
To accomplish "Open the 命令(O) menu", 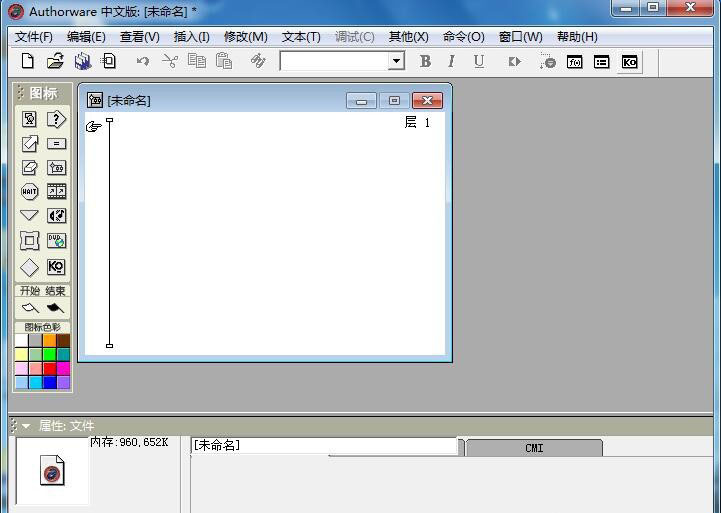I will (464, 37).
